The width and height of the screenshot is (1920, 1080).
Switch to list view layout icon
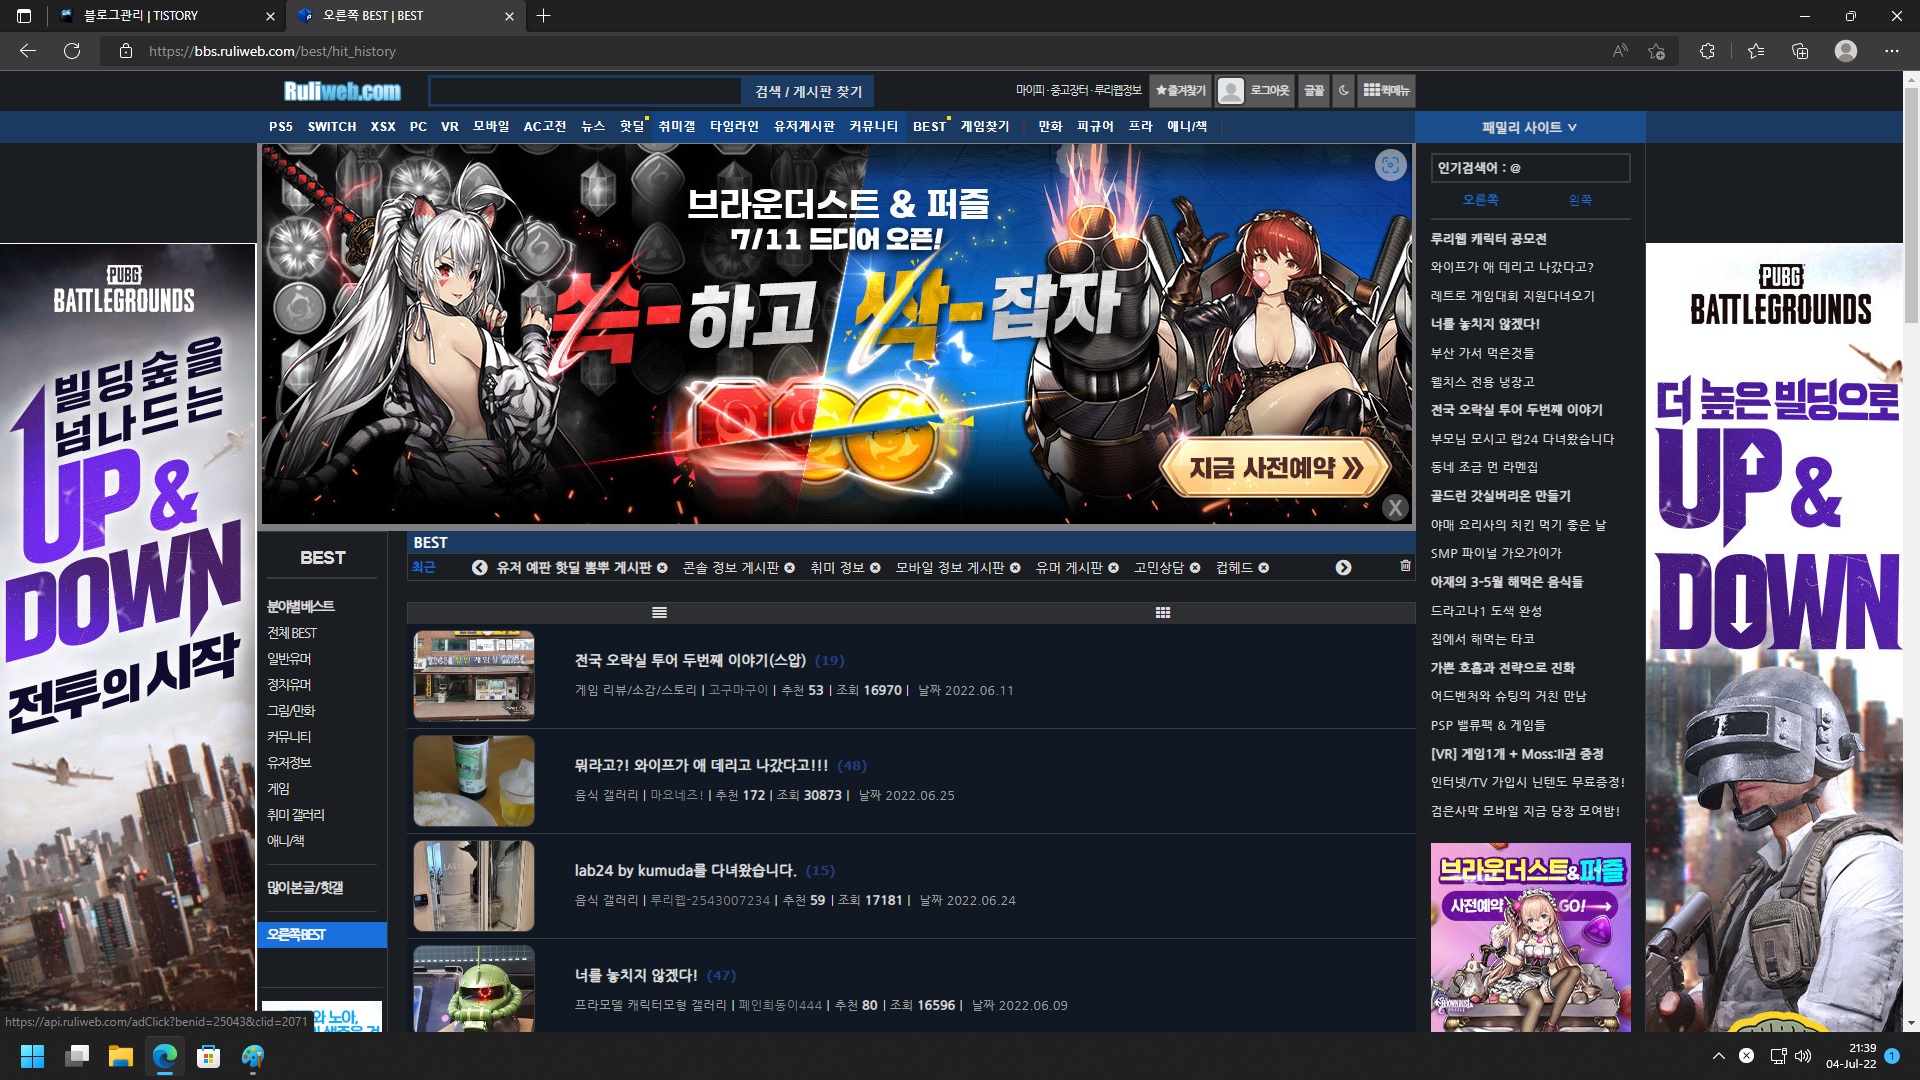[659, 613]
